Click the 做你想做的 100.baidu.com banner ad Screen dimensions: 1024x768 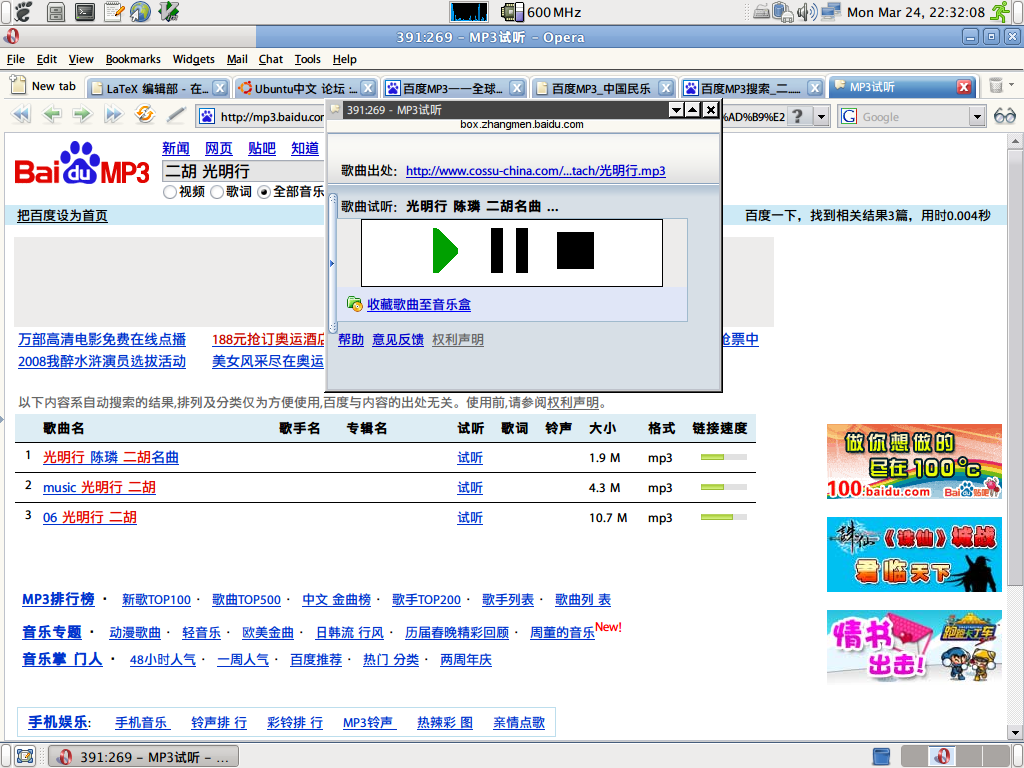point(914,461)
